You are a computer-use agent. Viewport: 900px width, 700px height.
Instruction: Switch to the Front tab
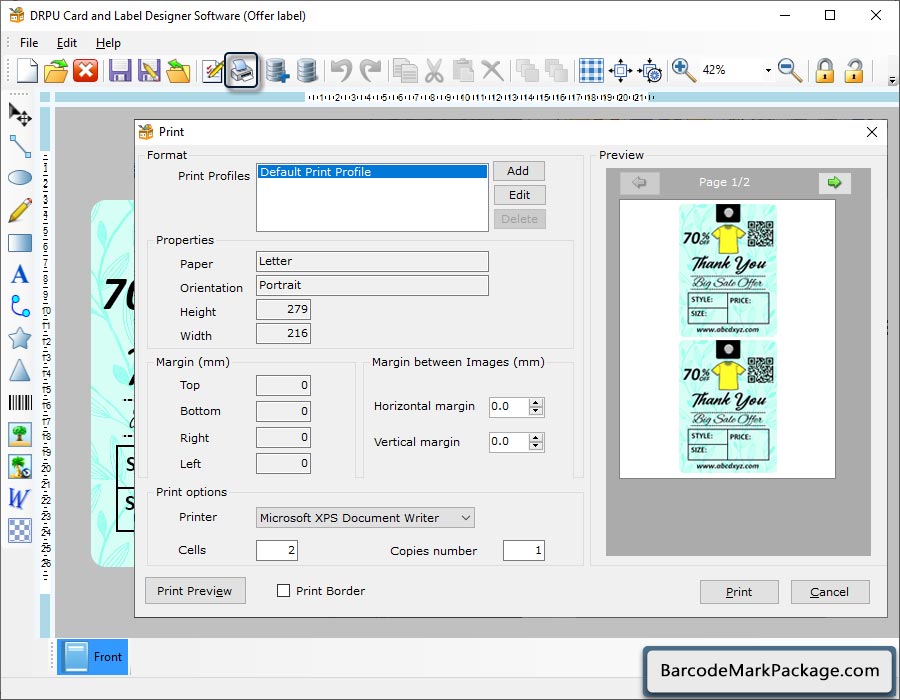pos(92,656)
